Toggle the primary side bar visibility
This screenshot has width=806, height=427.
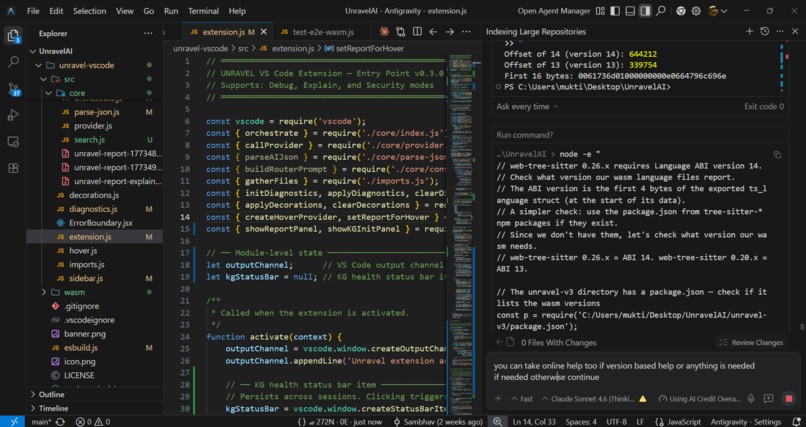tap(615, 11)
